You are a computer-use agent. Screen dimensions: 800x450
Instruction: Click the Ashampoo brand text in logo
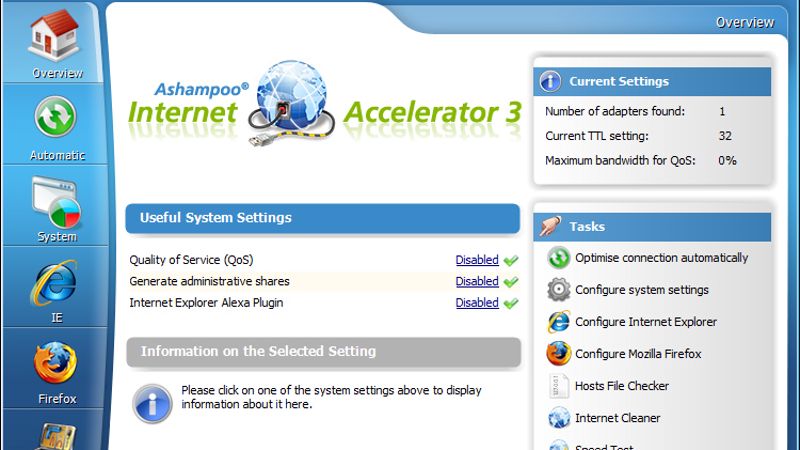pyautogui.click(x=202, y=89)
